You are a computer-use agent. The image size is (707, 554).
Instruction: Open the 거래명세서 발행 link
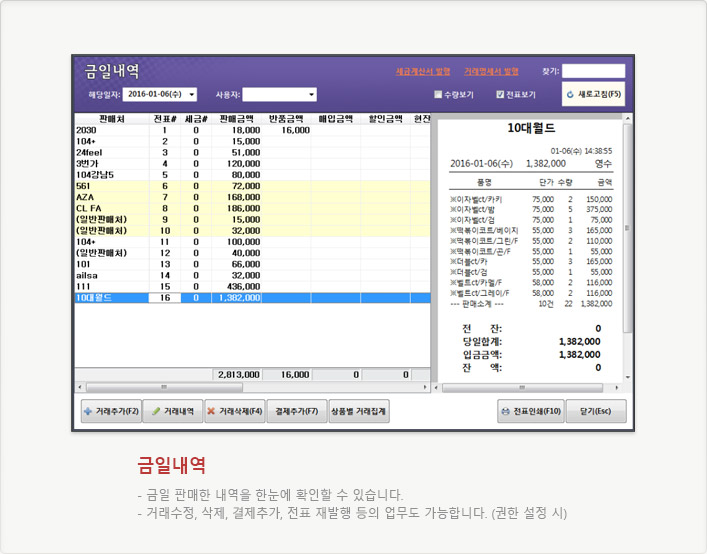491,71
